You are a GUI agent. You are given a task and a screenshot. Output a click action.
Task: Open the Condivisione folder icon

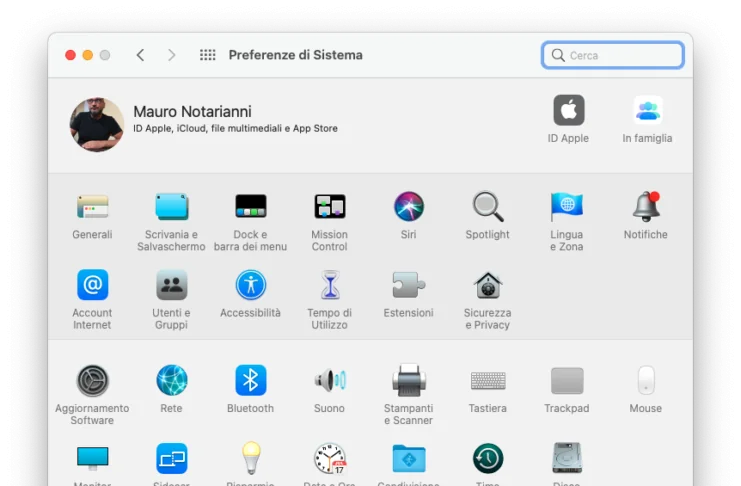409,459
